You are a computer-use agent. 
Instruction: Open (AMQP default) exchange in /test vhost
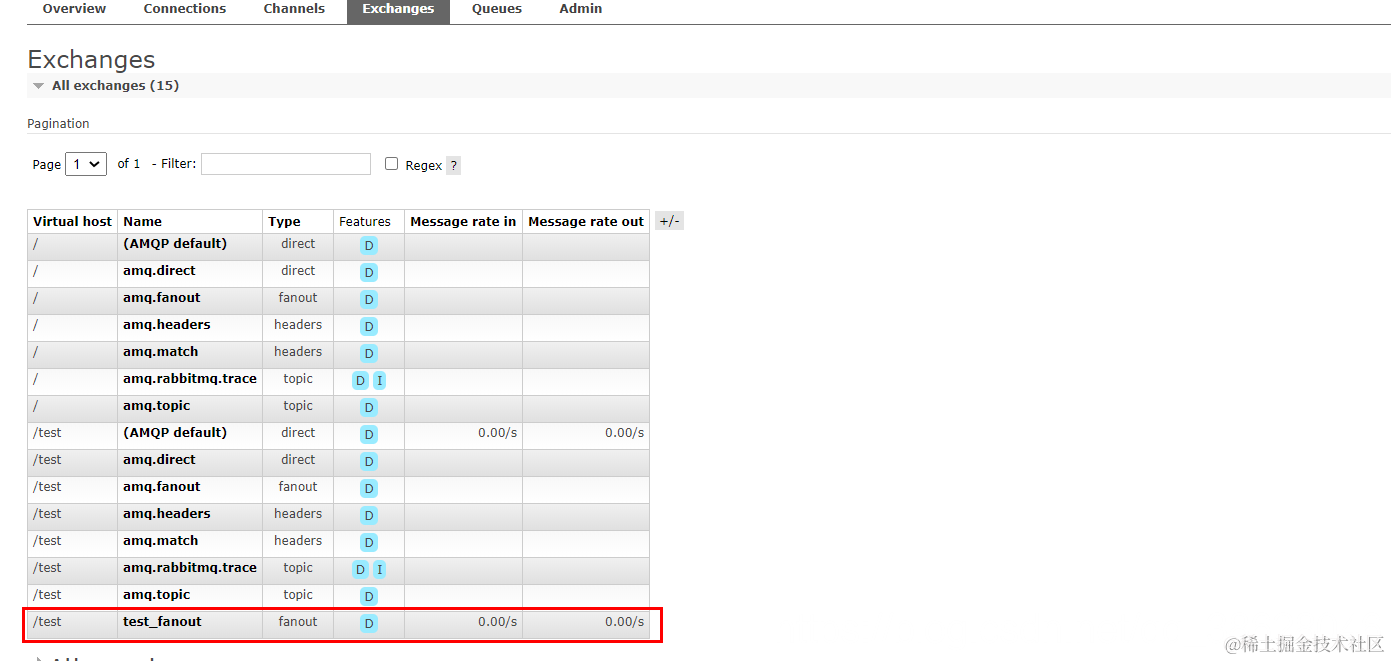[x=175, y=433]
